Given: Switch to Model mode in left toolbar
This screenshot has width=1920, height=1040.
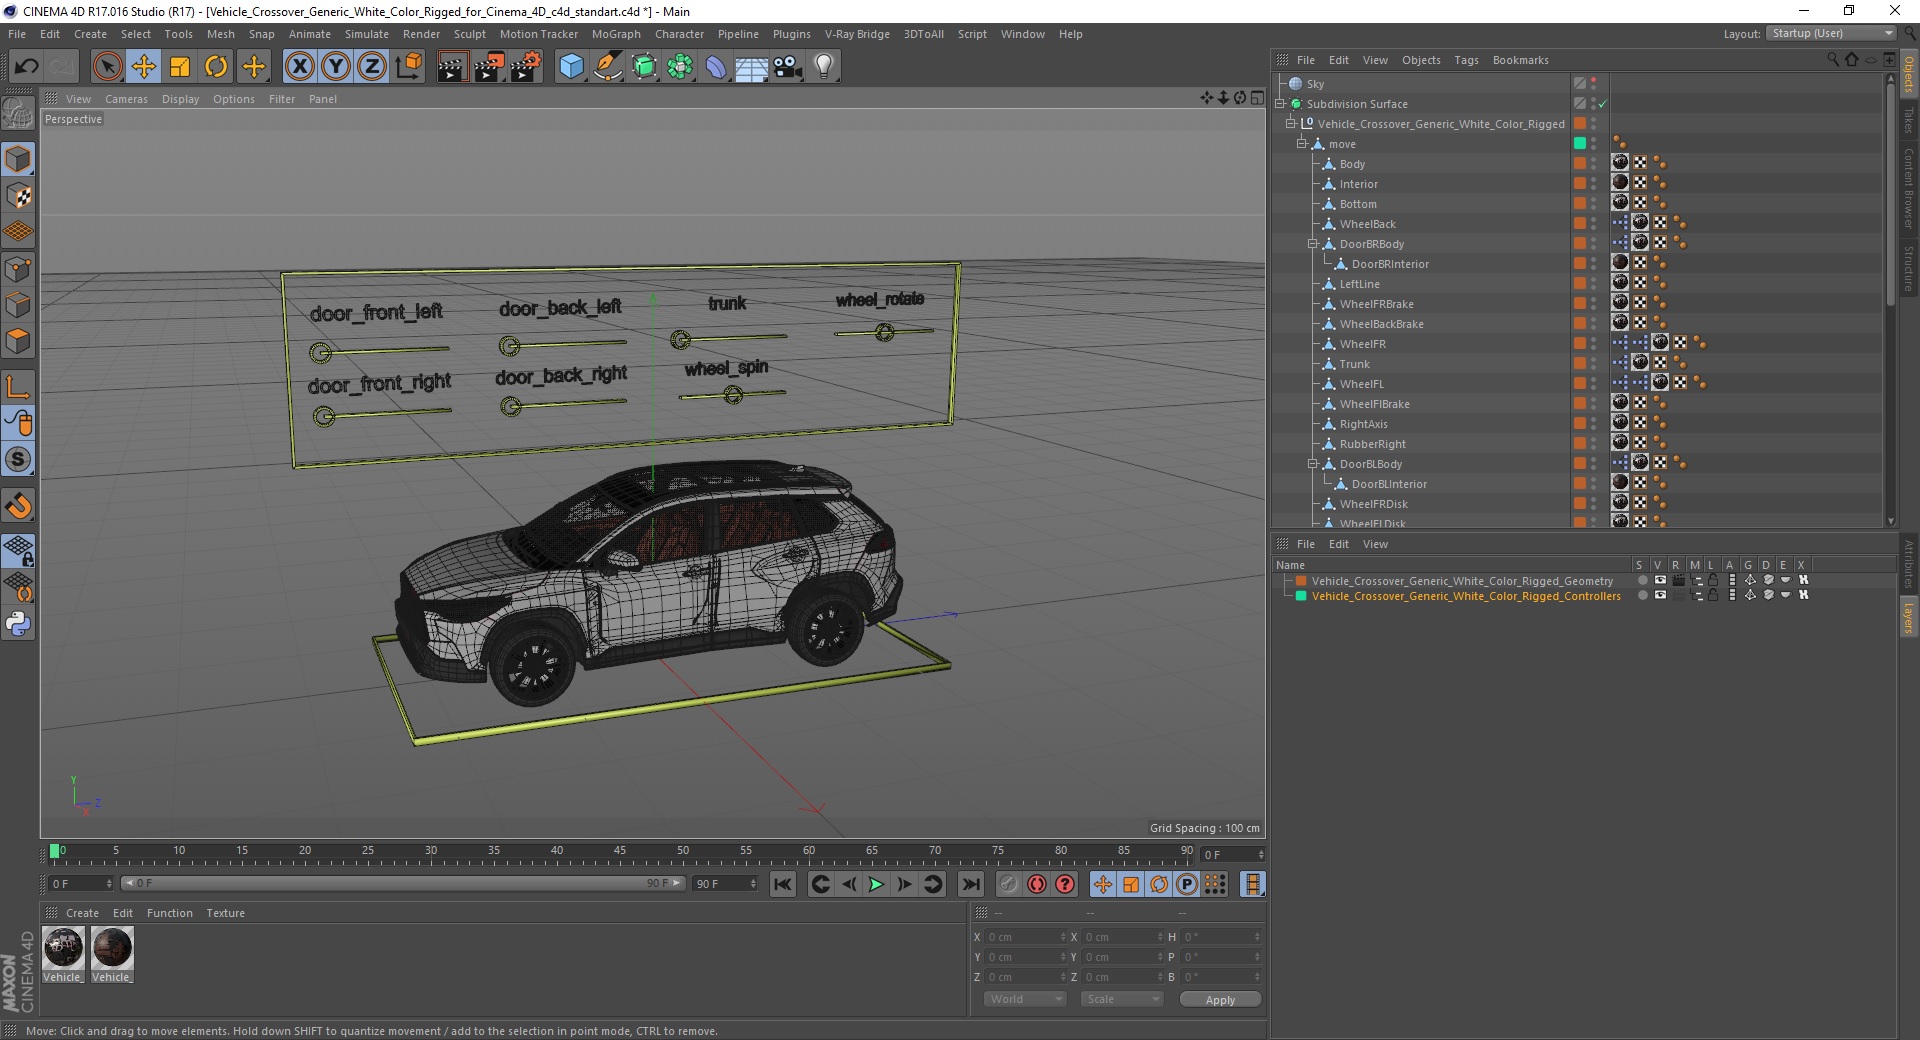Looking at the screenshot, I should click(x=18, y=159).
